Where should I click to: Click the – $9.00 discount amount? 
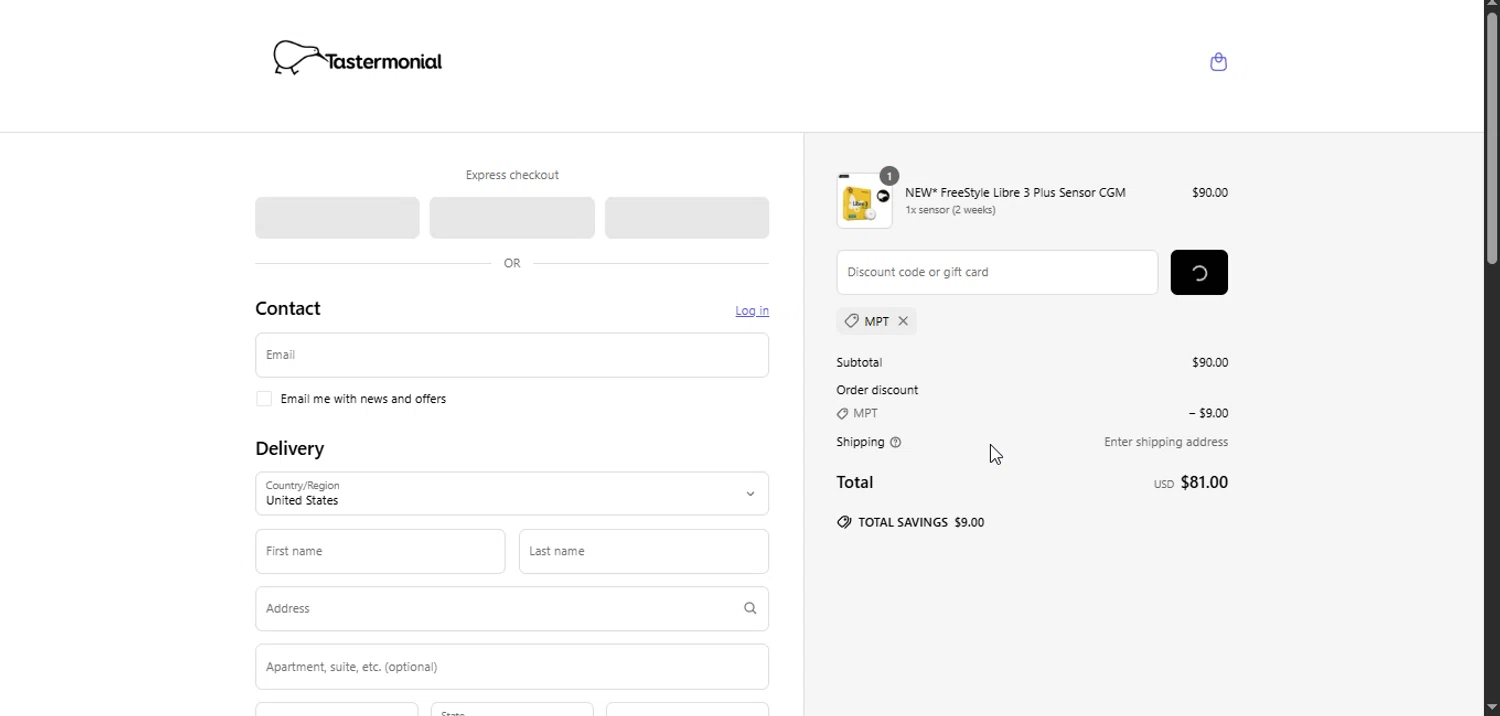pyautogui.click(x=1208, y=413)
